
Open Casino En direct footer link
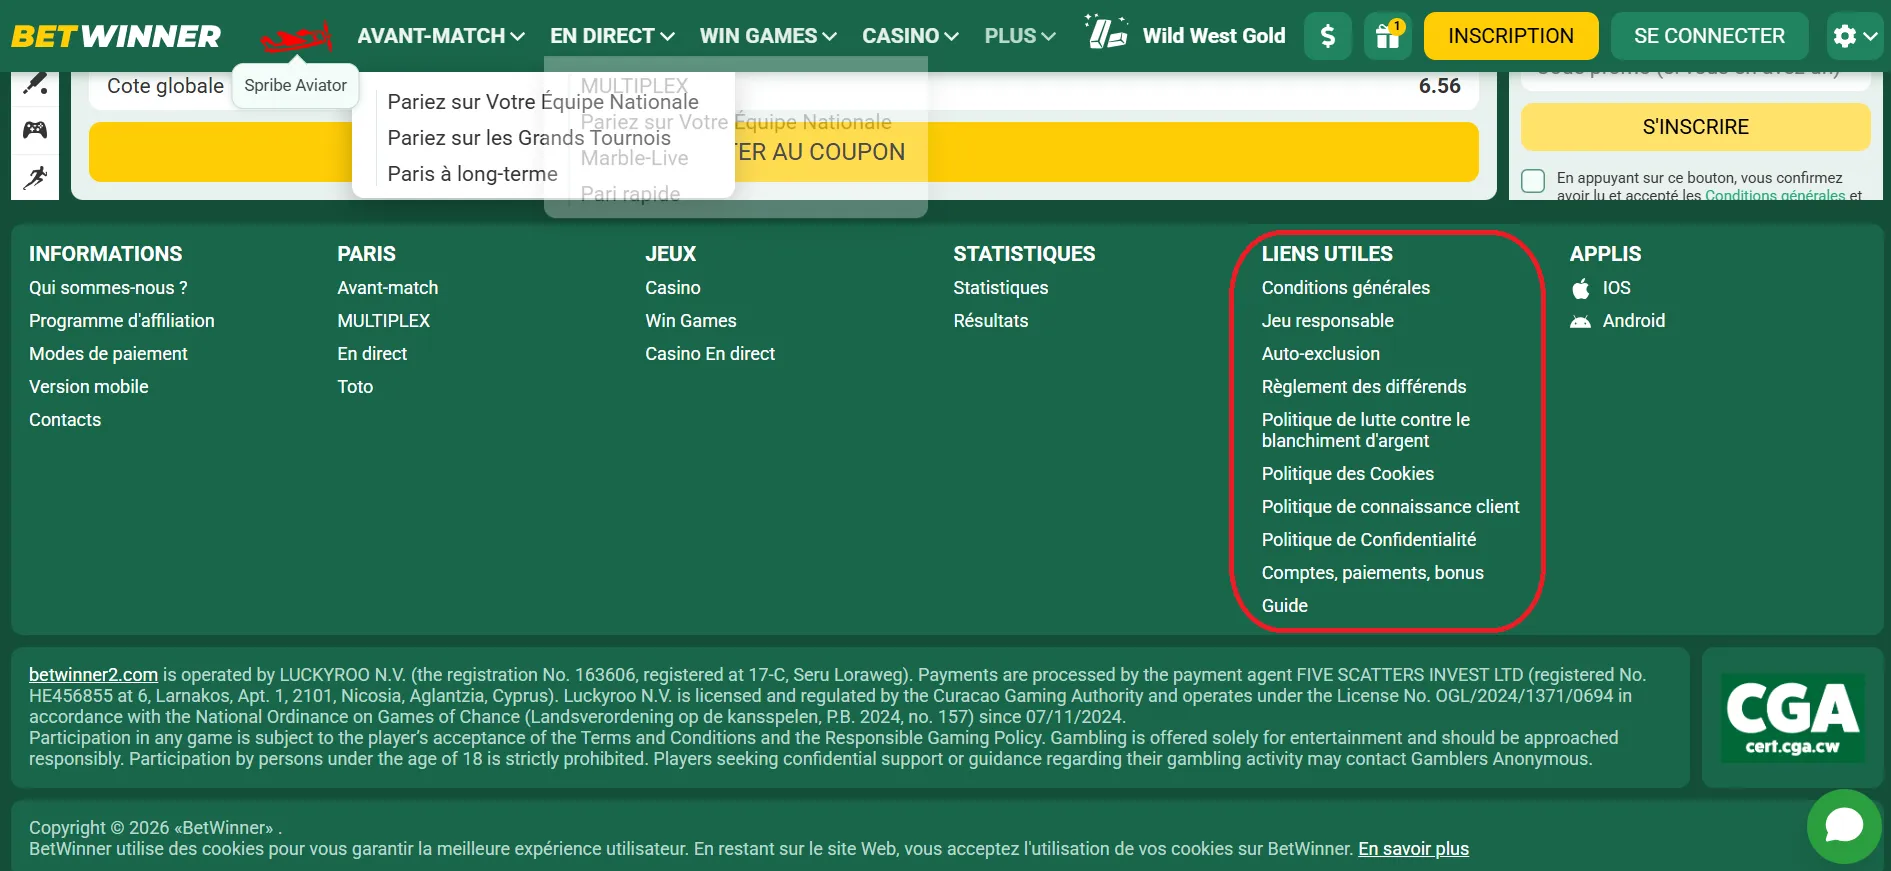(x=710, y=354)
